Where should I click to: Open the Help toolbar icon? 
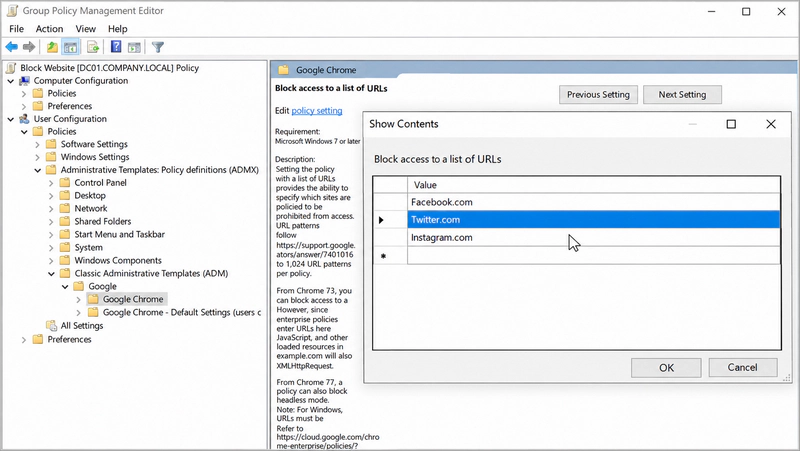click(x=116, y=47)
